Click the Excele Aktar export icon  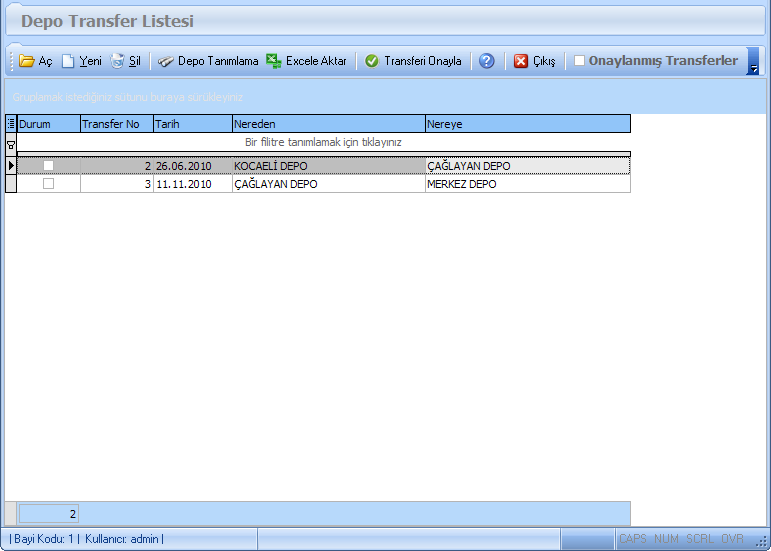(x=274, y=61)
